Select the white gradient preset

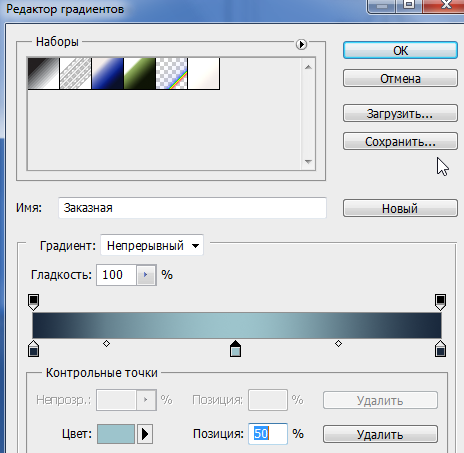203,73
